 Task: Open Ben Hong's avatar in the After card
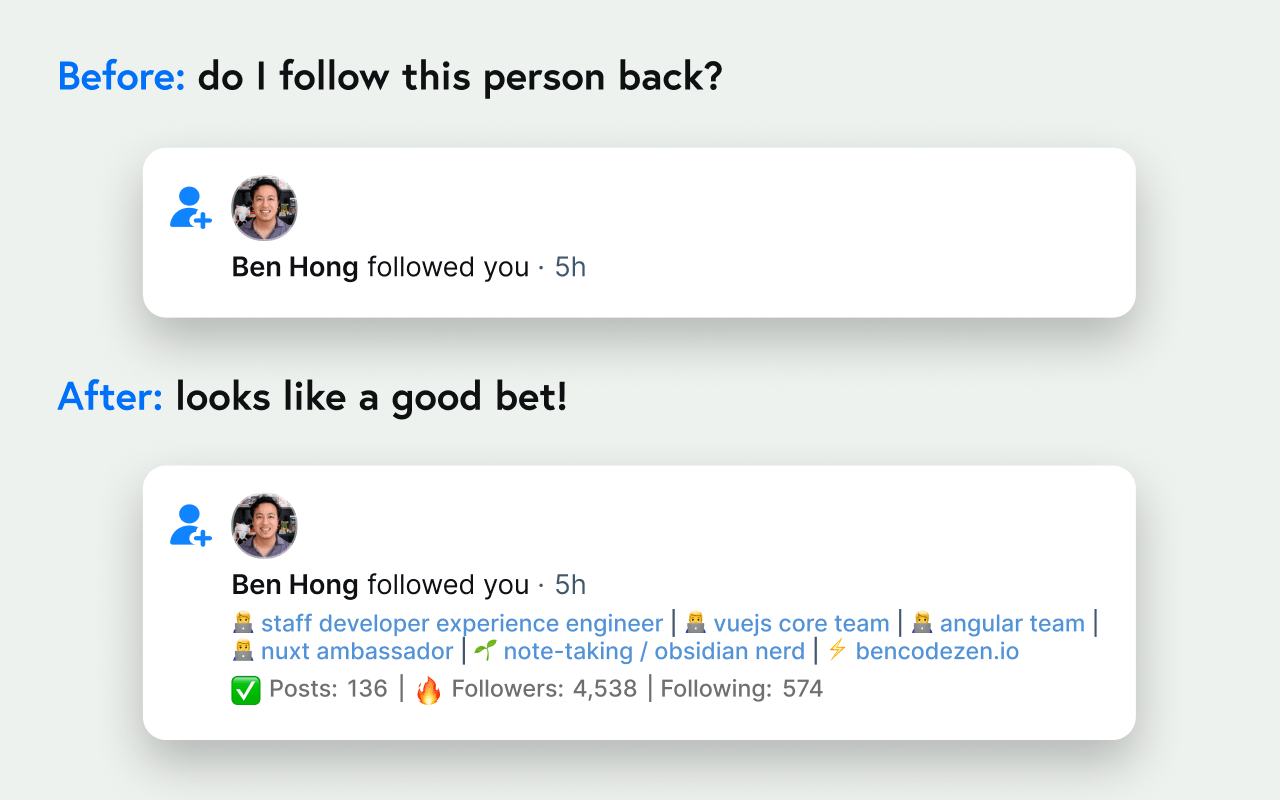tap(264, 525)
